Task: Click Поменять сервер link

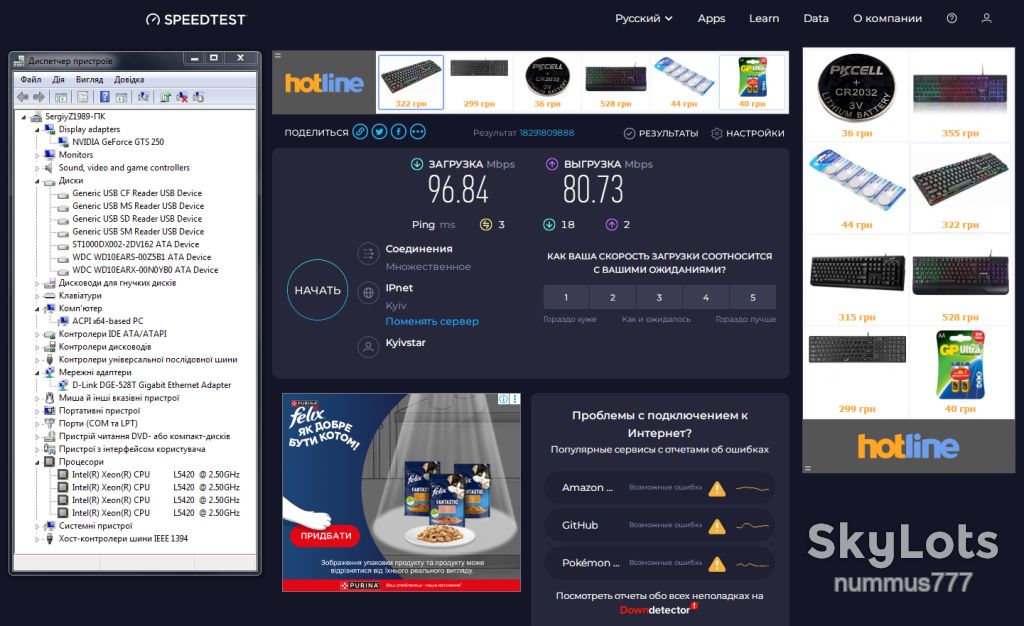Action: click(432, 321)
